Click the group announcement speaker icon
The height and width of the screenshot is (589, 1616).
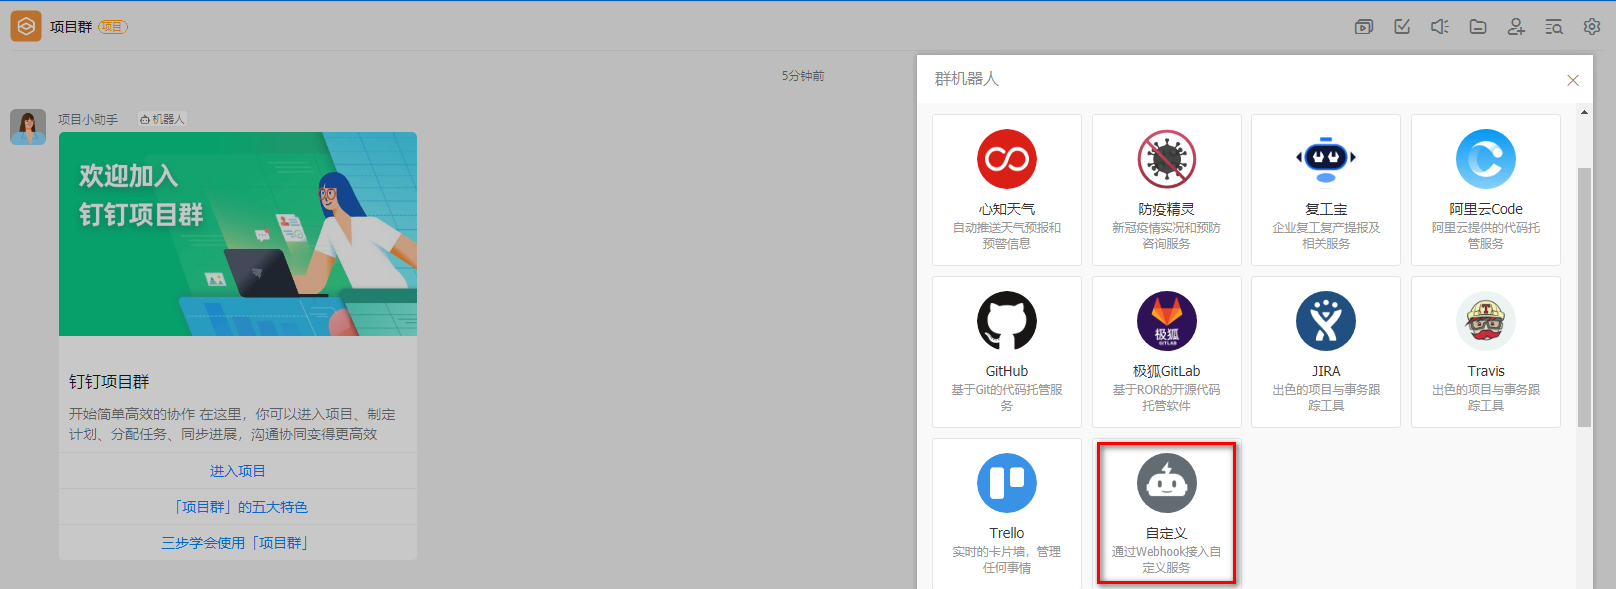pos(1440,27)
